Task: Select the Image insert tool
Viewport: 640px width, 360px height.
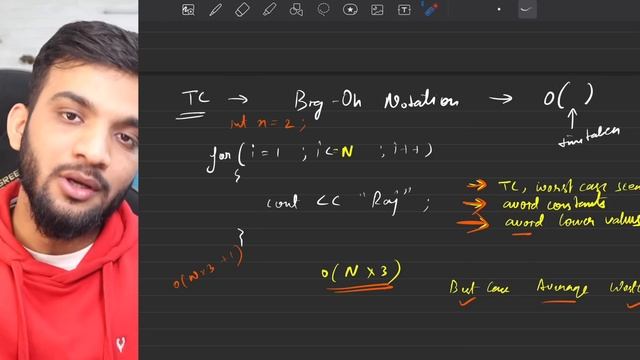Action: click(x=377, y=10)
